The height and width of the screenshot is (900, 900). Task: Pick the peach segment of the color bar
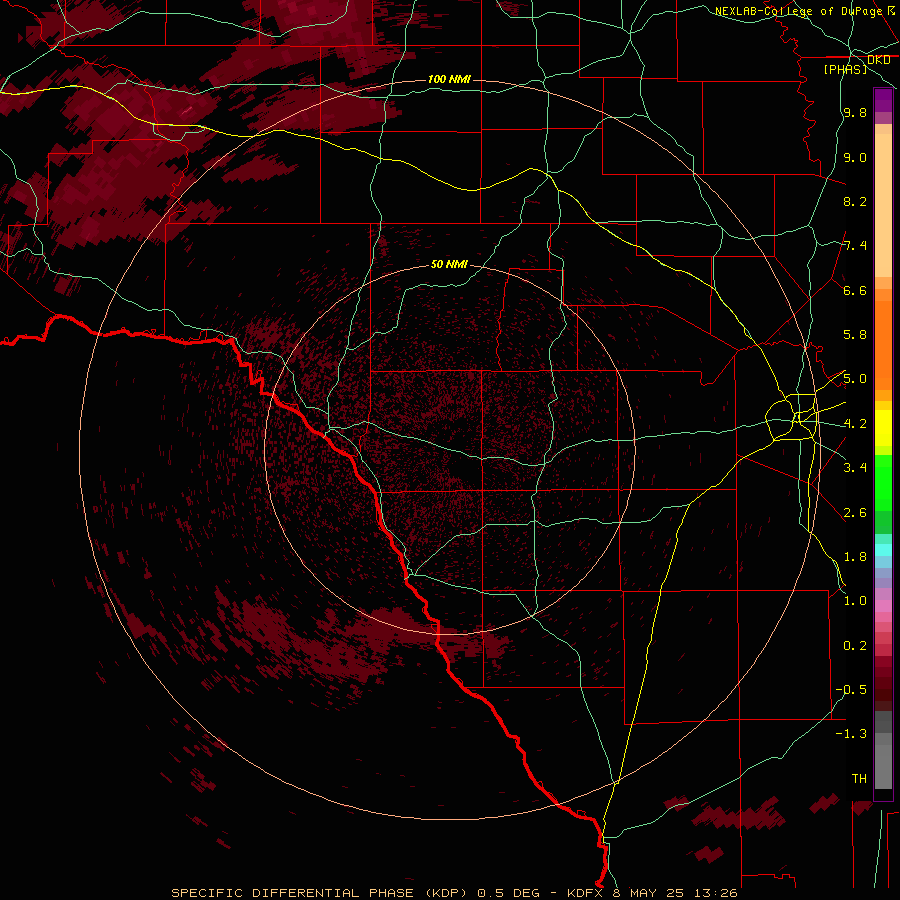[x=883, y=205]
